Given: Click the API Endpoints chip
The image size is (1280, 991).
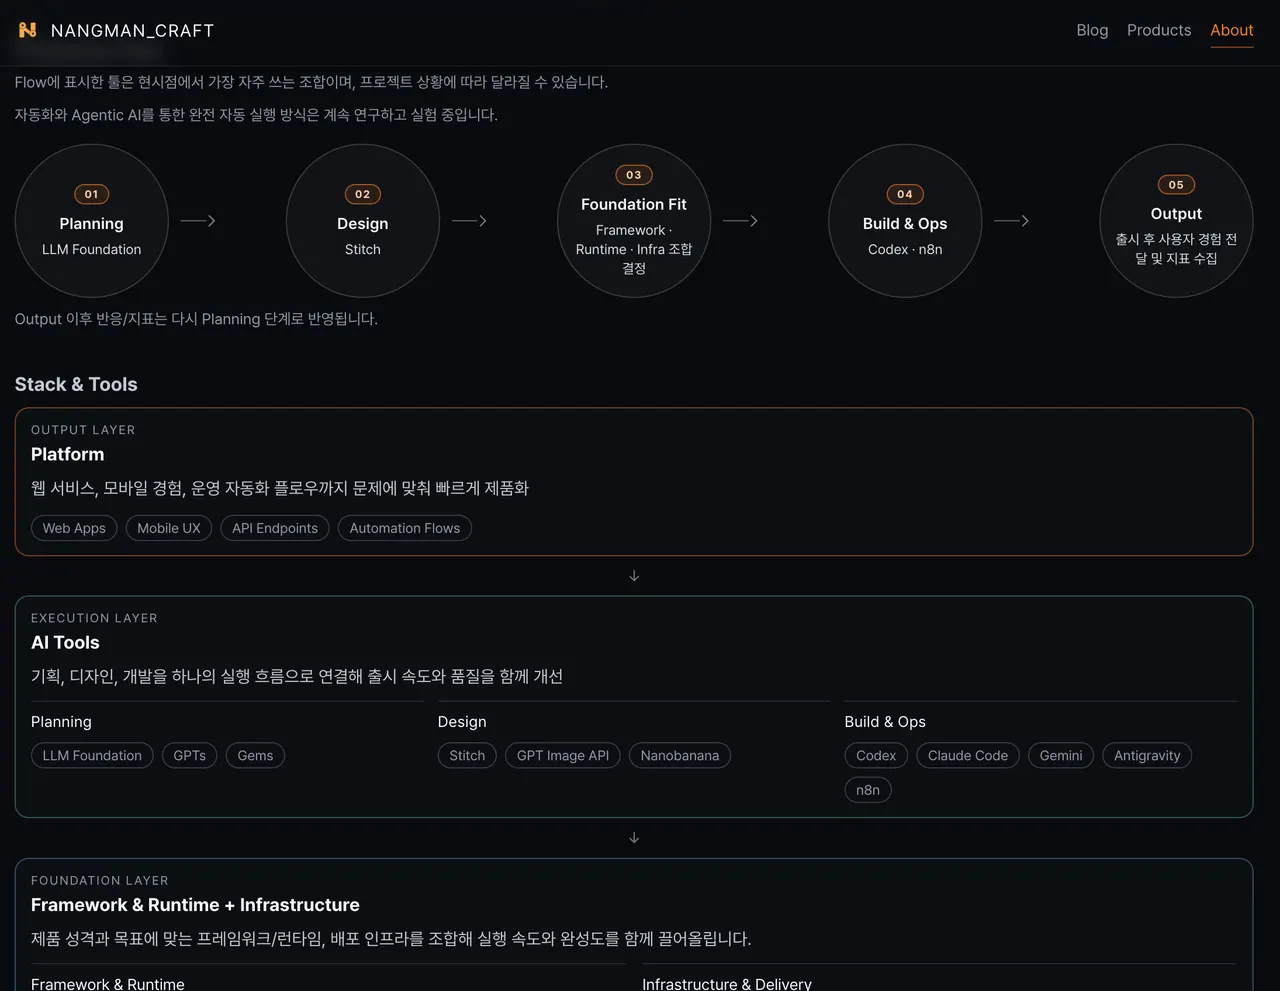Looking at the screenshot, I should pyautogui.click(x=275, y=528).
